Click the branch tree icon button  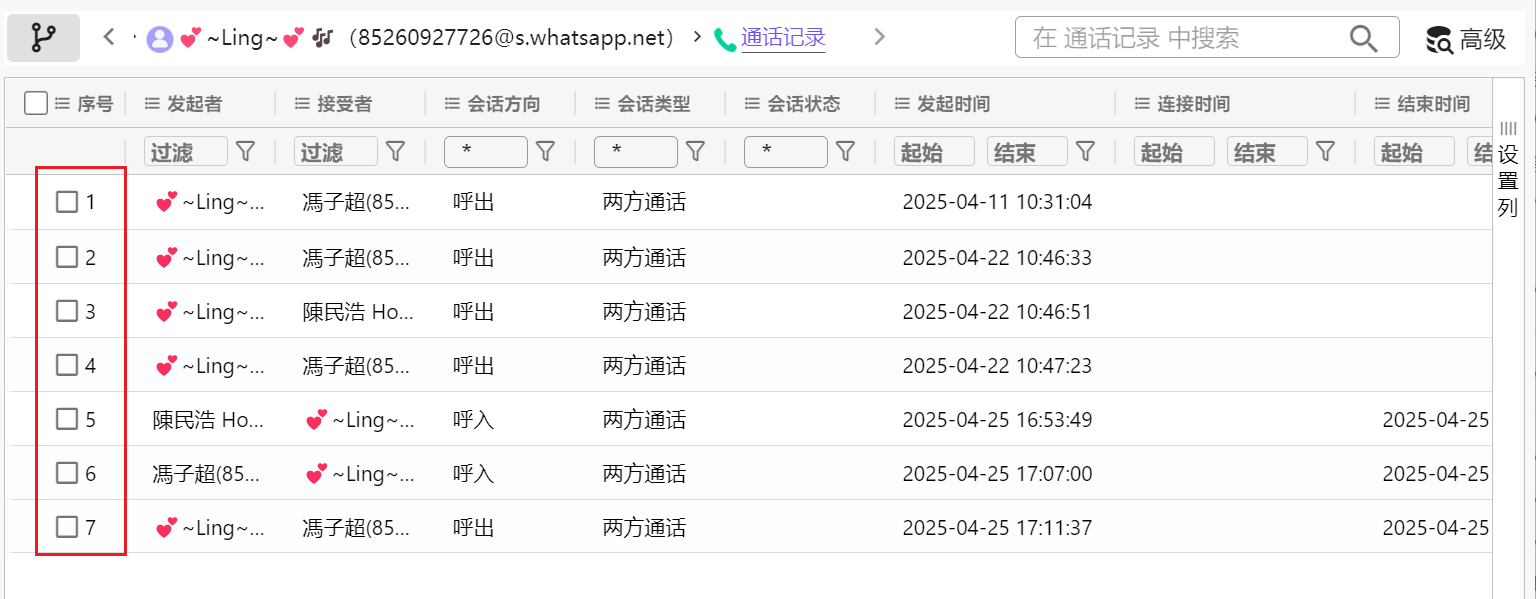(43, 38)
